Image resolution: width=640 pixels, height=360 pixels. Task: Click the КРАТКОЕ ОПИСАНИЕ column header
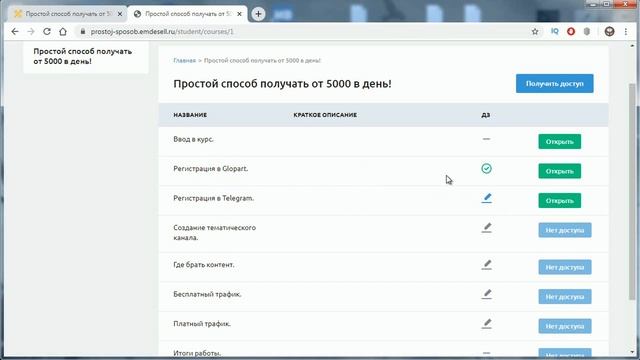[x=325, y=115]
